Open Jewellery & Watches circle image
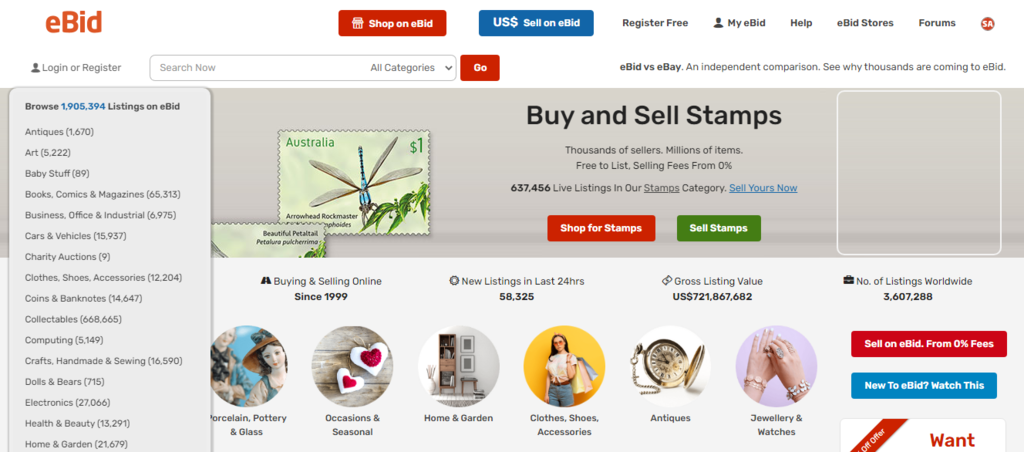Screen dimensions: 1024x452 click(776, 365)
